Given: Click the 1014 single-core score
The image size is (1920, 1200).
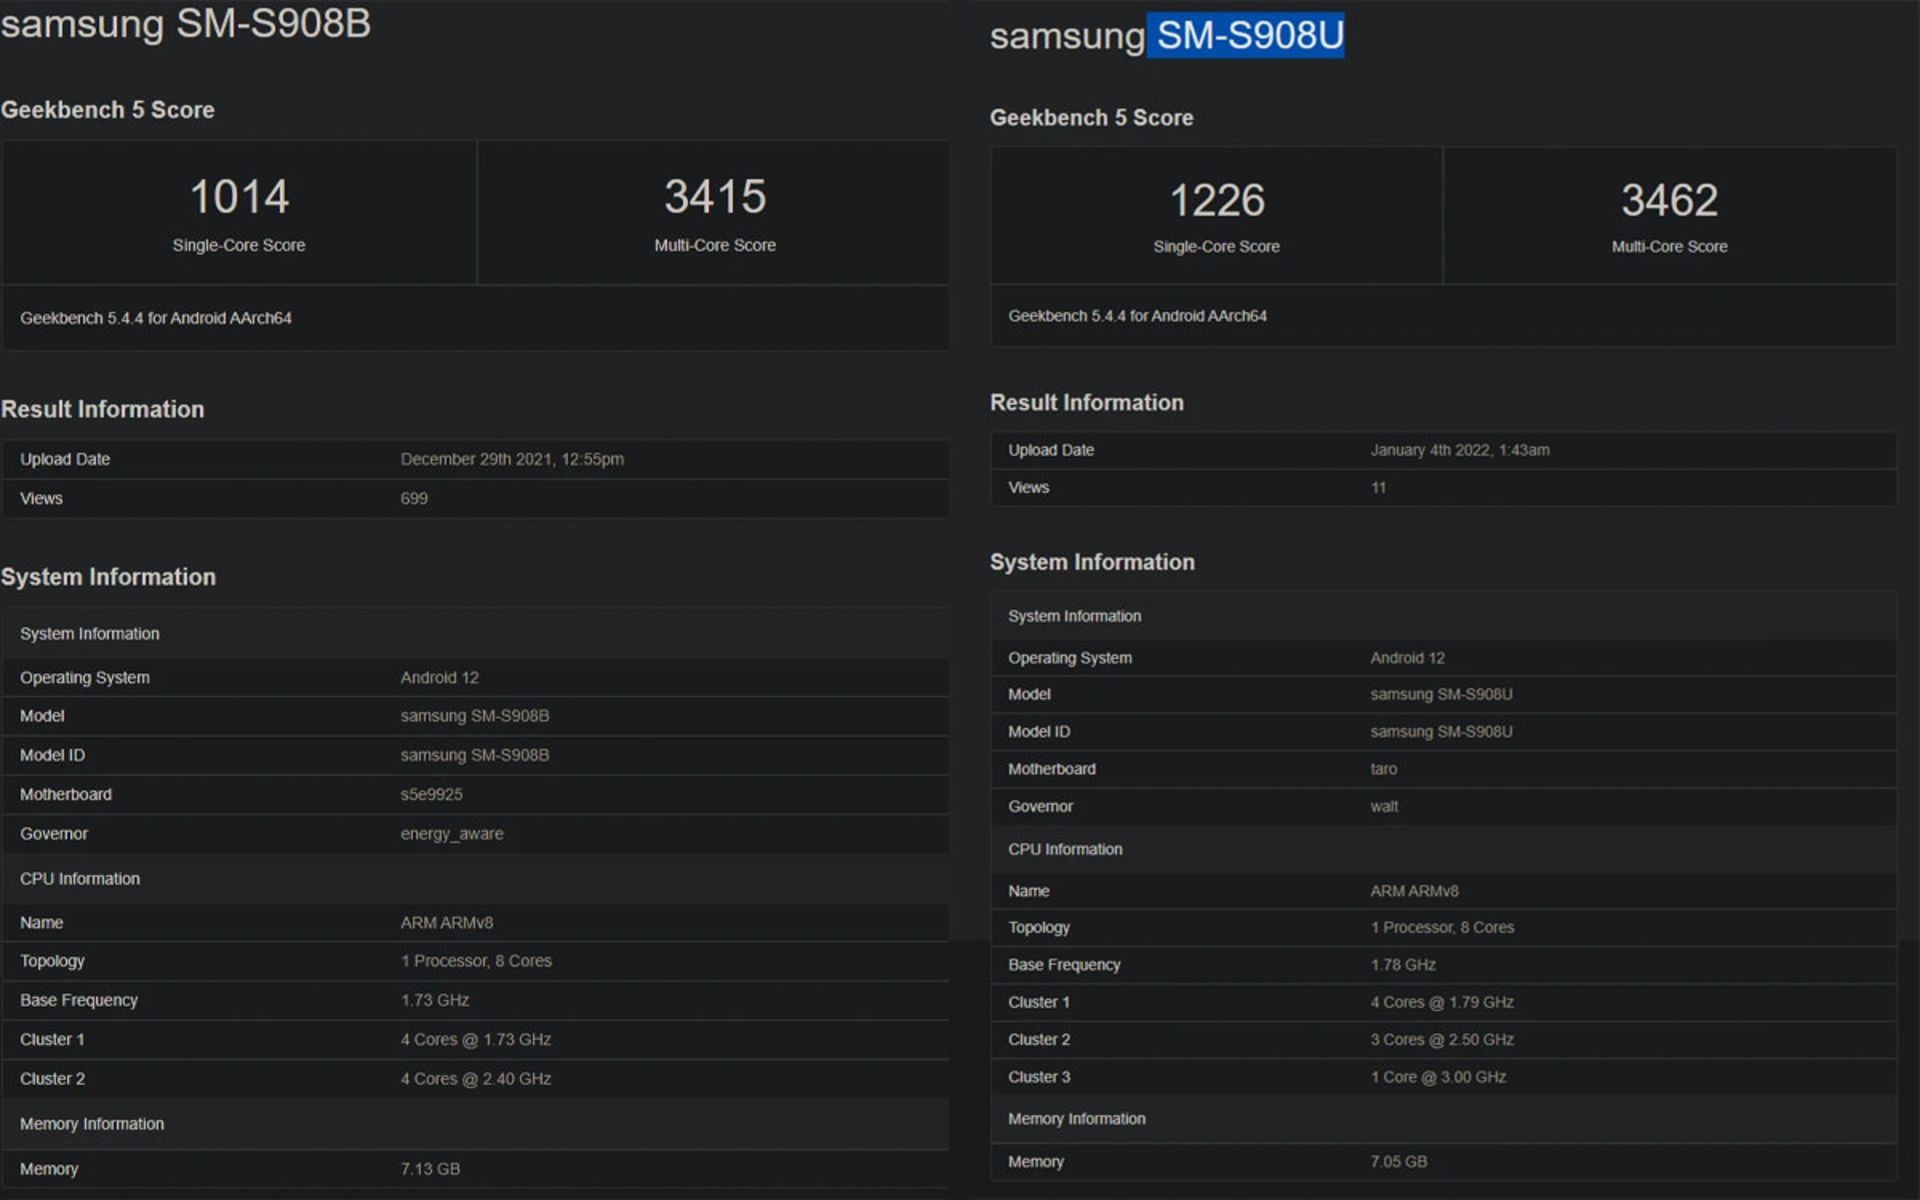Looking at the screenshot, I should pos(239,197).
